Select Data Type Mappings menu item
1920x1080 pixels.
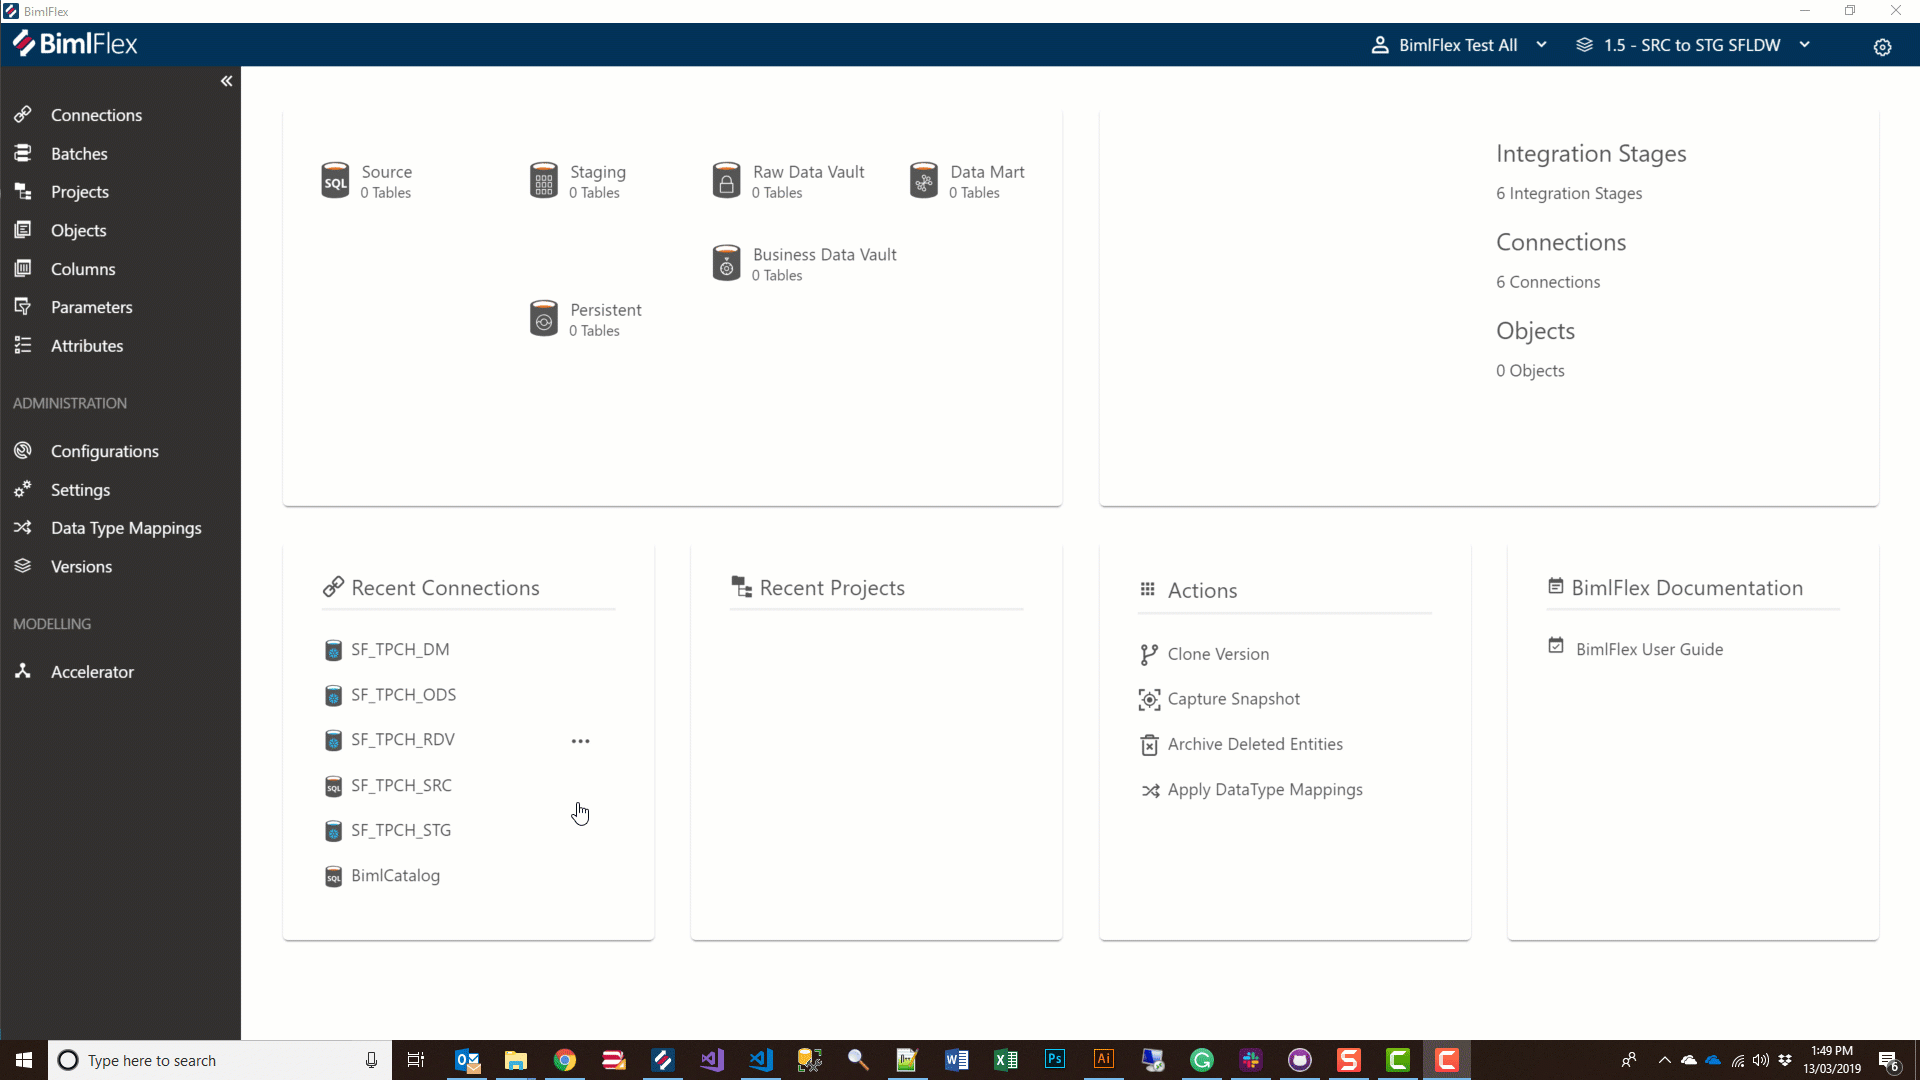(125, 527)
